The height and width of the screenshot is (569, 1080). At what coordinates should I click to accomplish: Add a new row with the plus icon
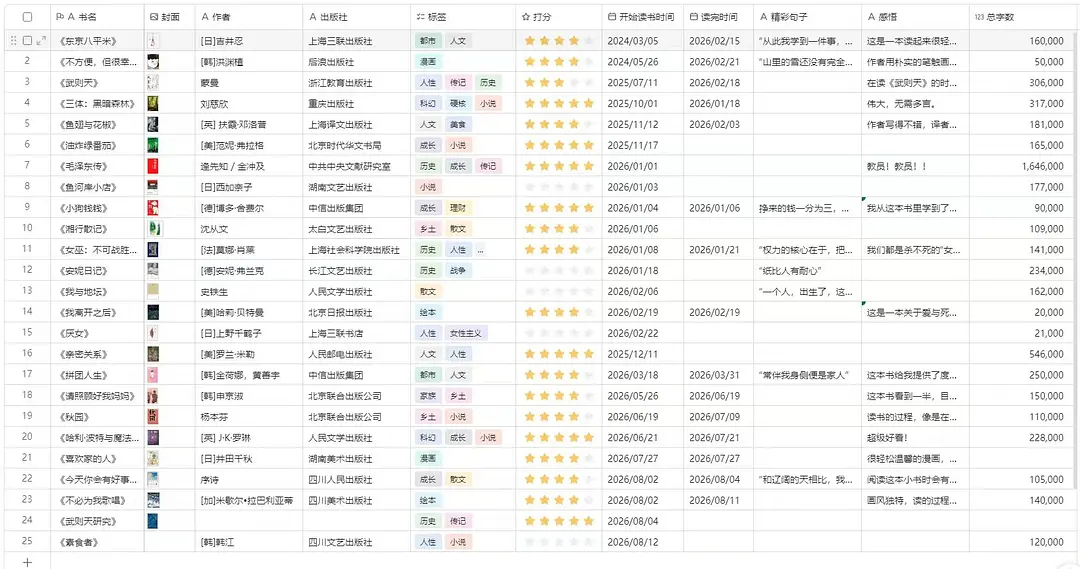[28, 562]
